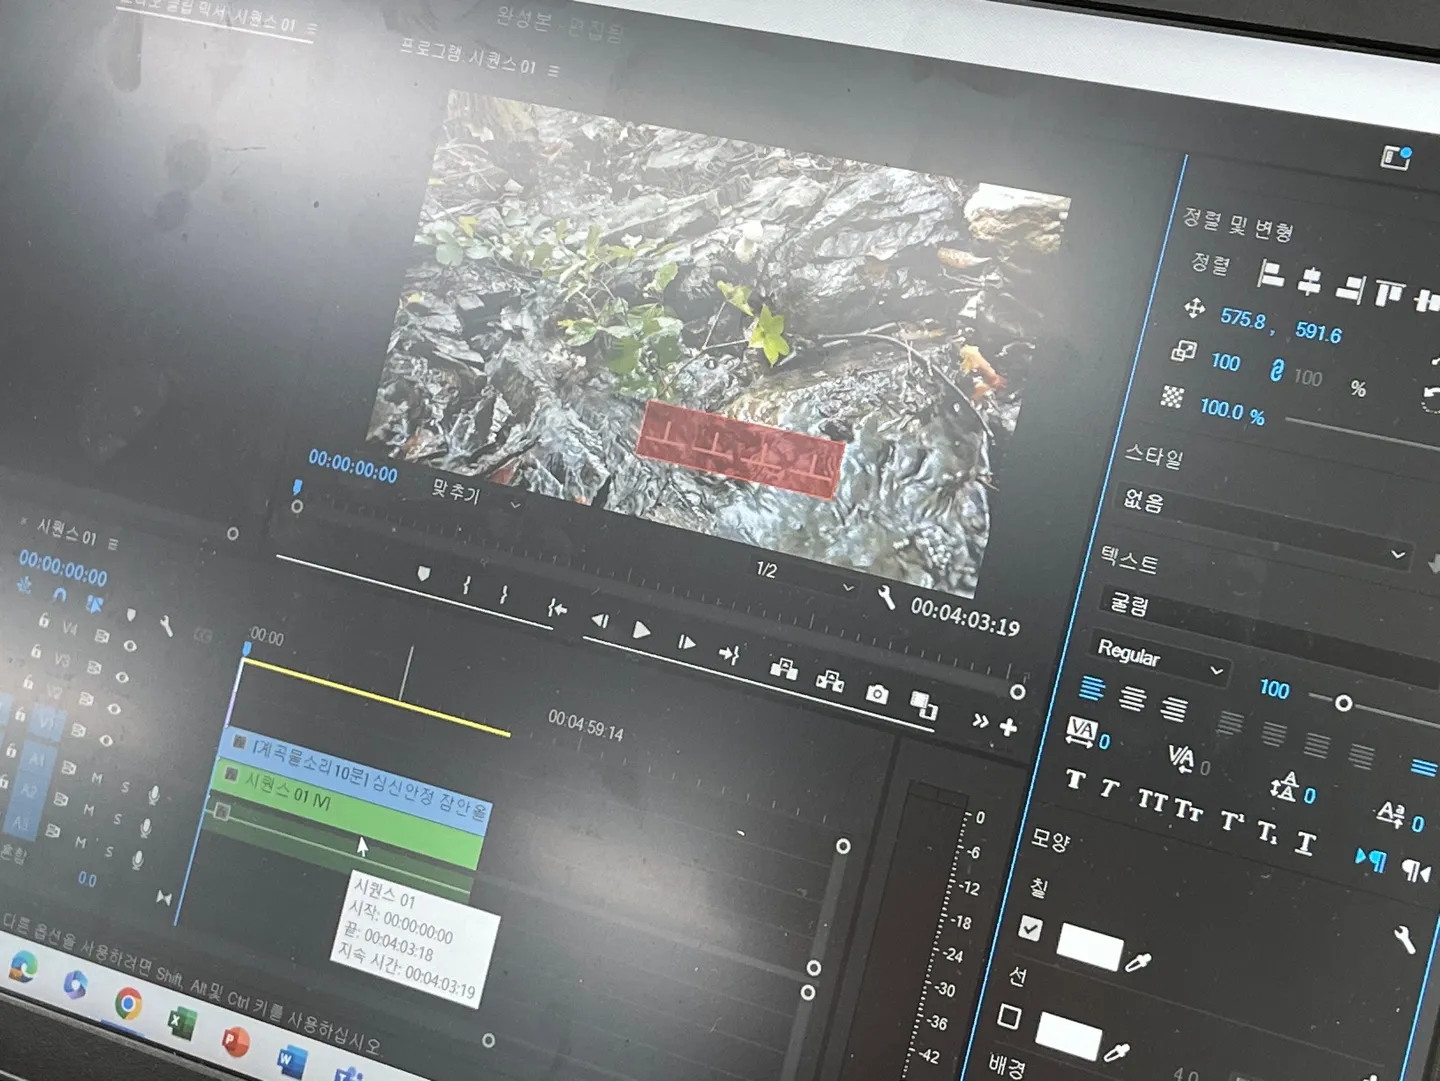
Task: Expand the transport overflow double-arrow
Action: pos(980,720)
